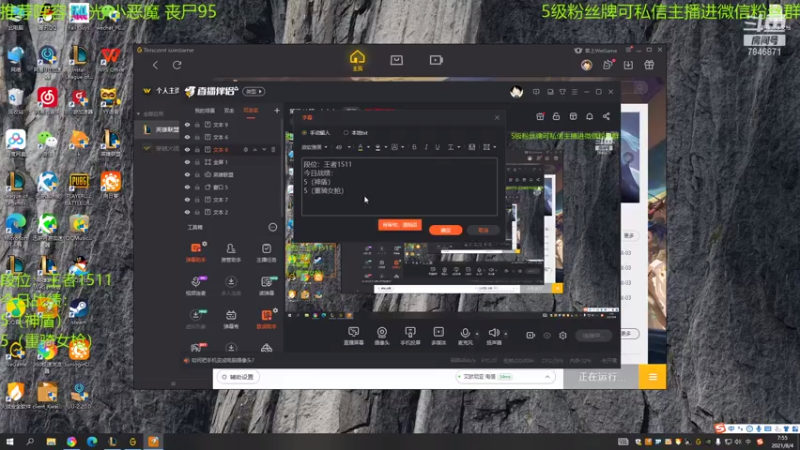Viewport: 800px width, 450px height.
Task: Add 手机投屏 phone cast source
Action: (410, 336)
